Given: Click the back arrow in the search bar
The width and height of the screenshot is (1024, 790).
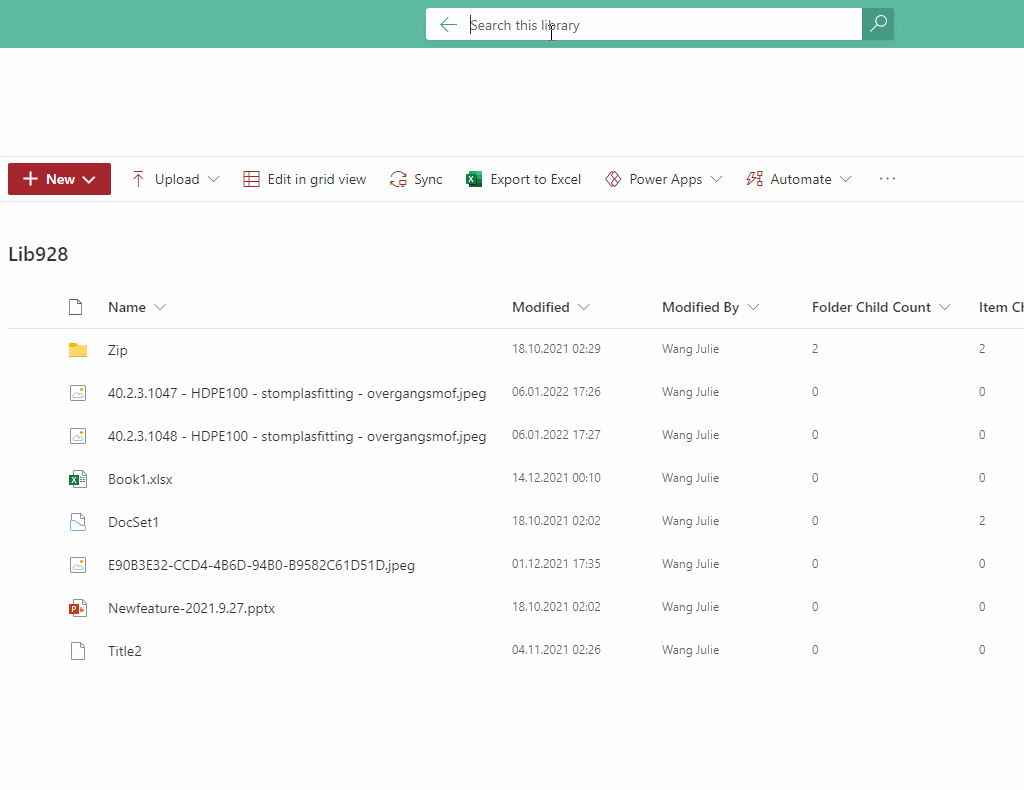Looking at the screenshot, I should coord(448,24).
